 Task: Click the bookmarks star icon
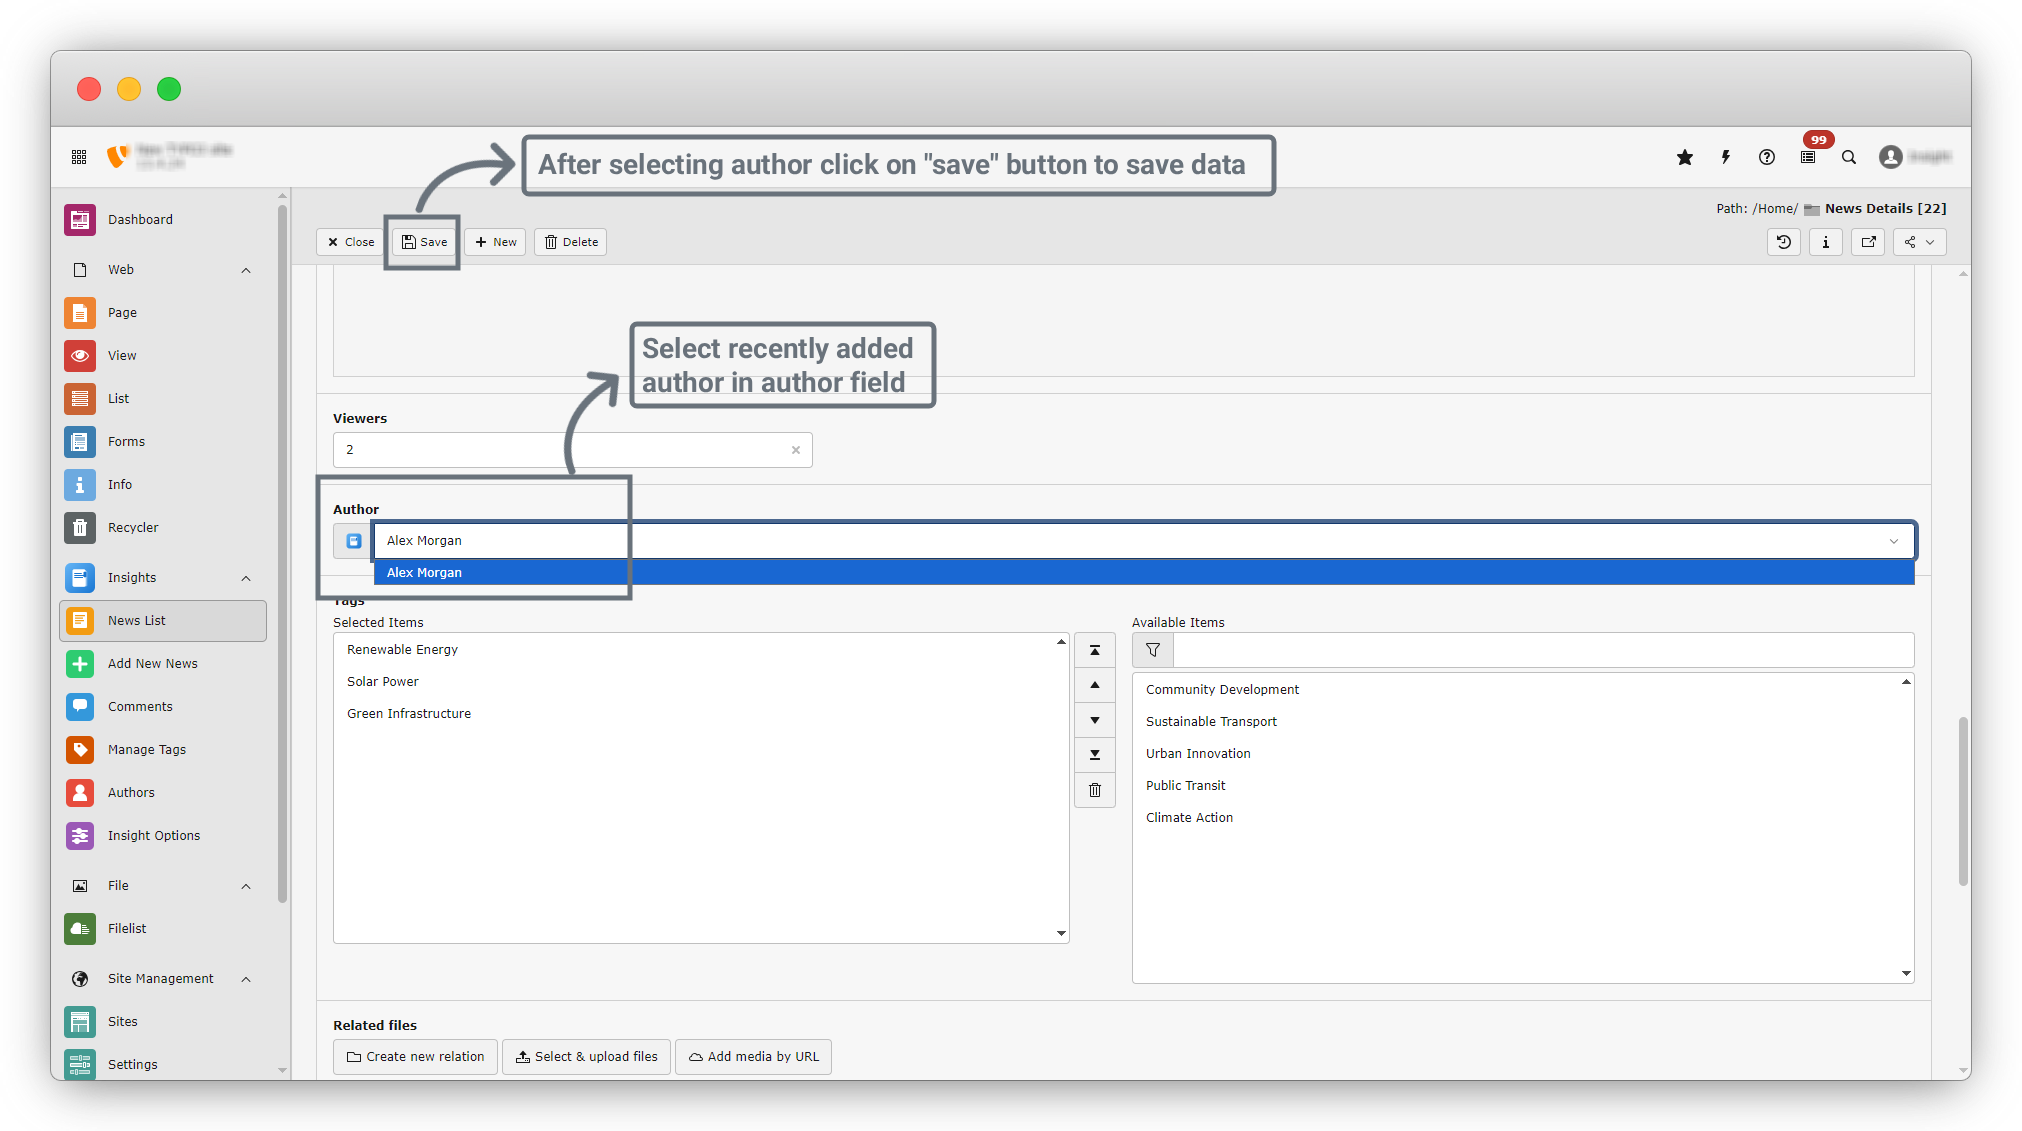pyautogui.click(x=1685, y=157)
